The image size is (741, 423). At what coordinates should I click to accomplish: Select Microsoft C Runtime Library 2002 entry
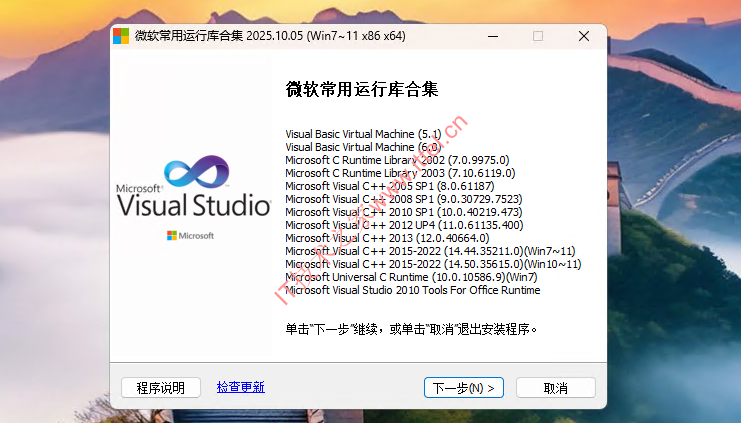[397, 159]
